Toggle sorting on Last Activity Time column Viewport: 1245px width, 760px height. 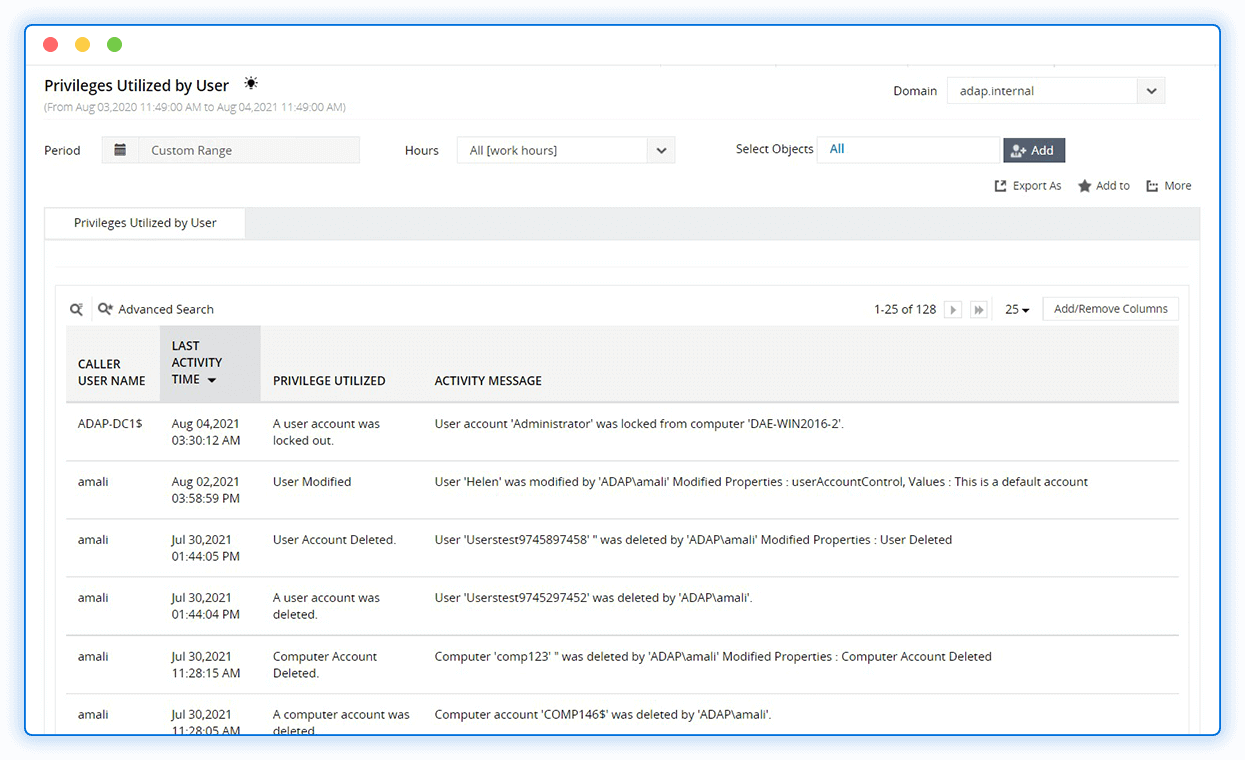[196, 362]
